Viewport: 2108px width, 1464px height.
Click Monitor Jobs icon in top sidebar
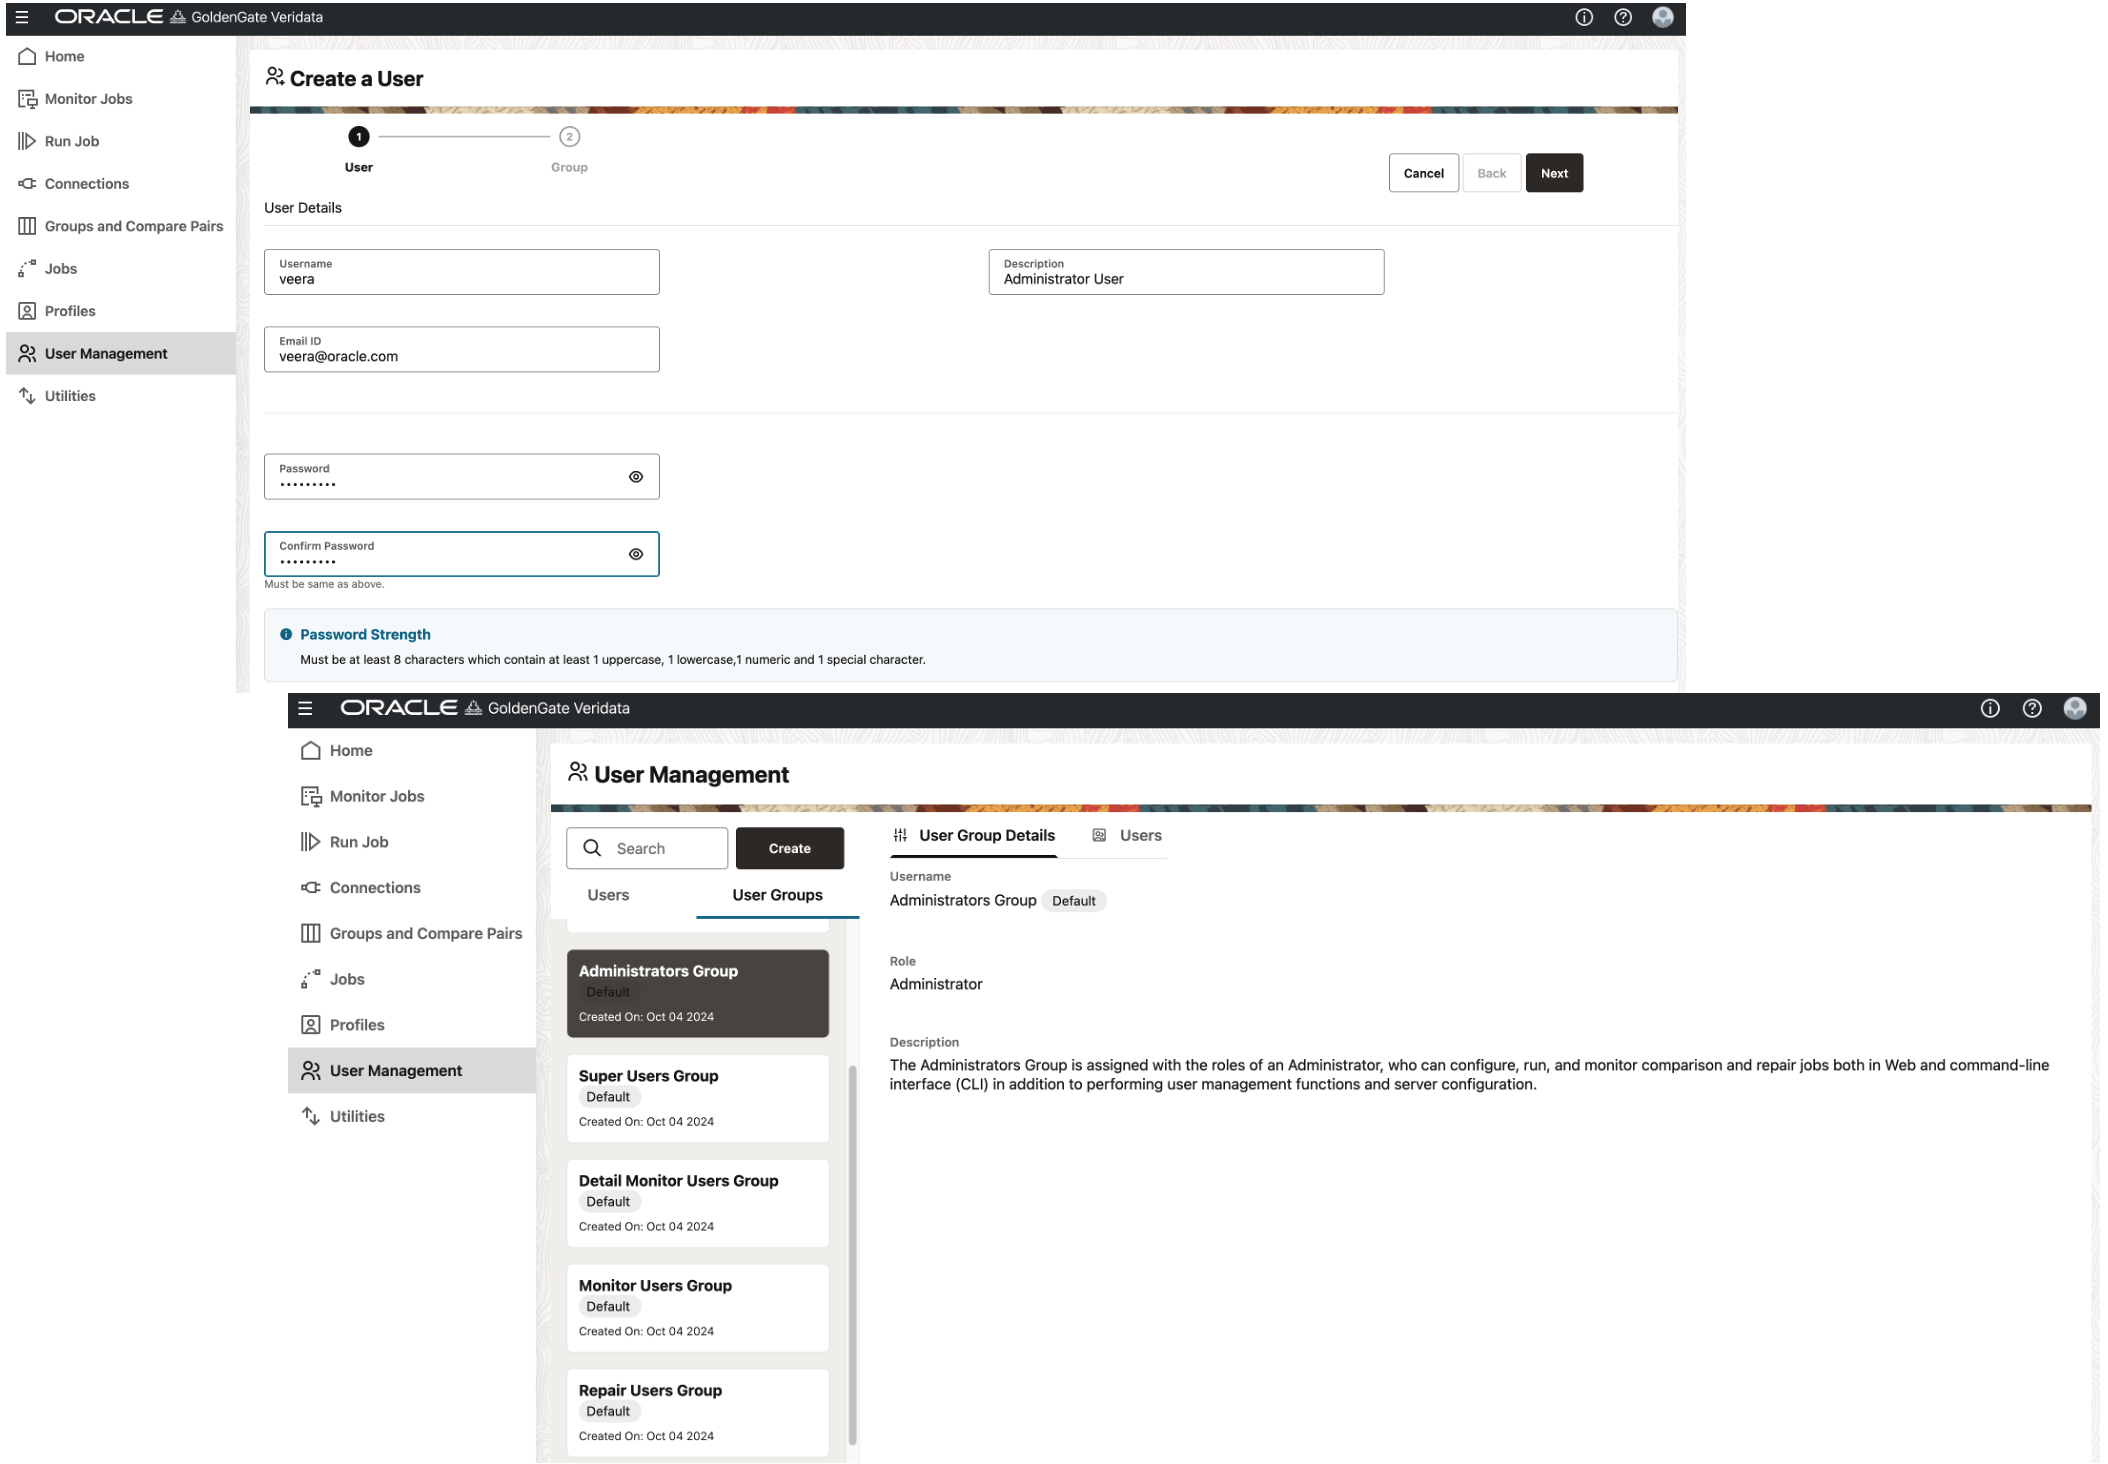[x=27, y=99]
